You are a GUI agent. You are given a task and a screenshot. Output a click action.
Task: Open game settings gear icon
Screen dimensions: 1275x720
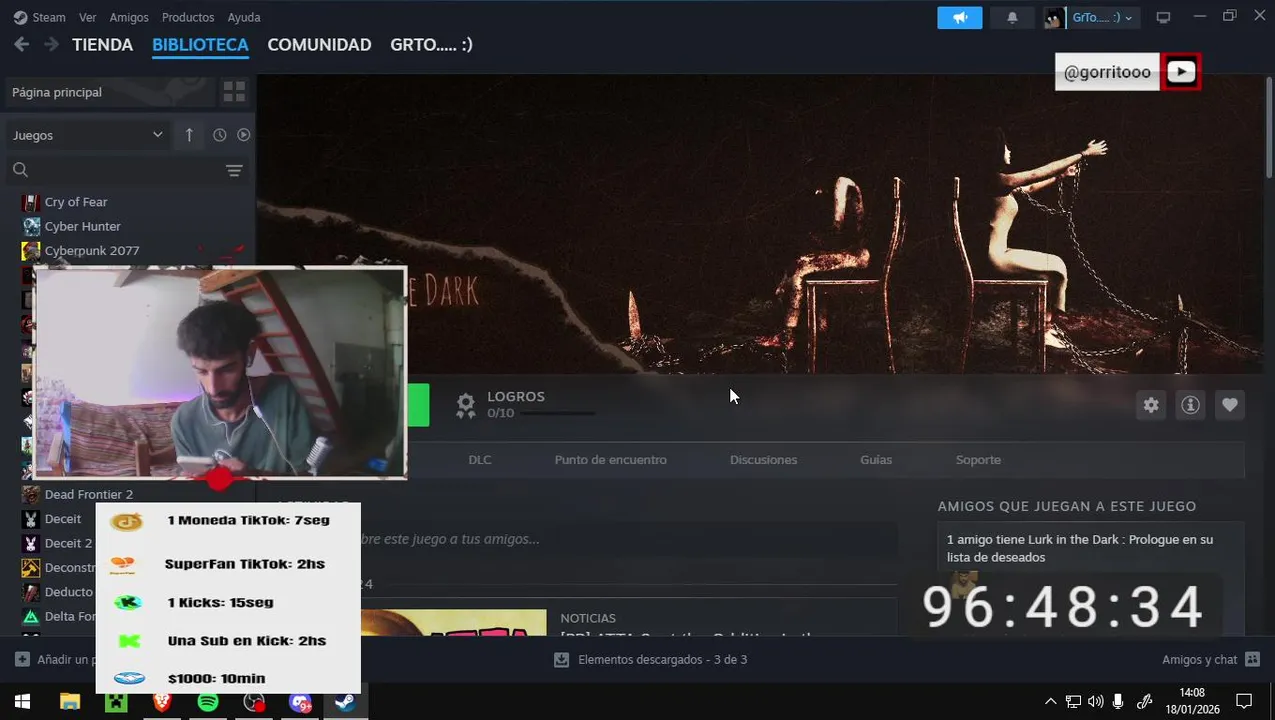(1151, 405)
